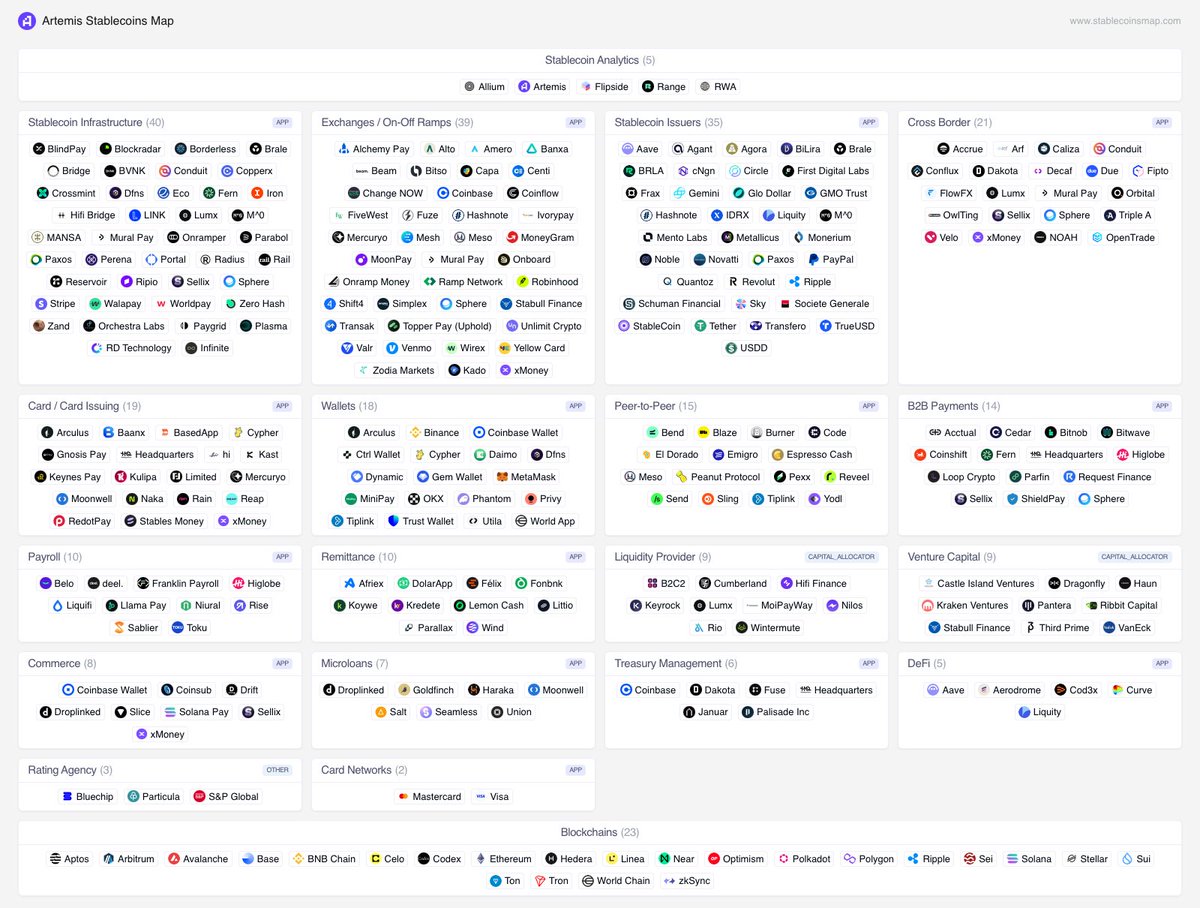Select the zkSync blockchain chip
Image resolution: width=1200 pixels, height=908 pixels.
686,881
